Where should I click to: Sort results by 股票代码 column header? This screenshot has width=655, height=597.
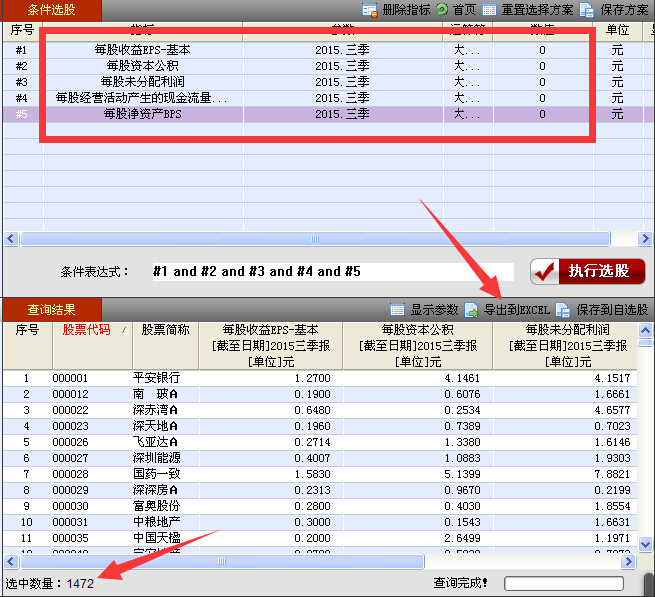point(87,329)
